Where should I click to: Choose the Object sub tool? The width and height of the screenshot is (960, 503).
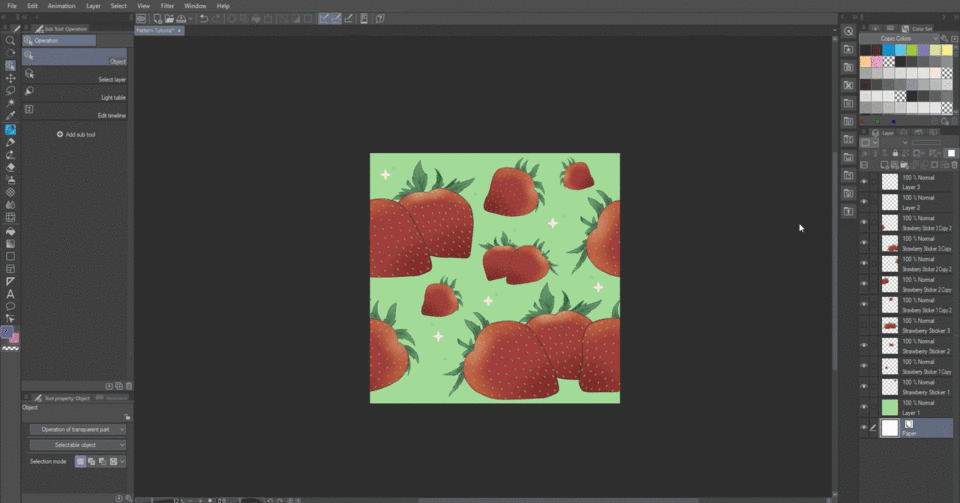click(75, 56)
